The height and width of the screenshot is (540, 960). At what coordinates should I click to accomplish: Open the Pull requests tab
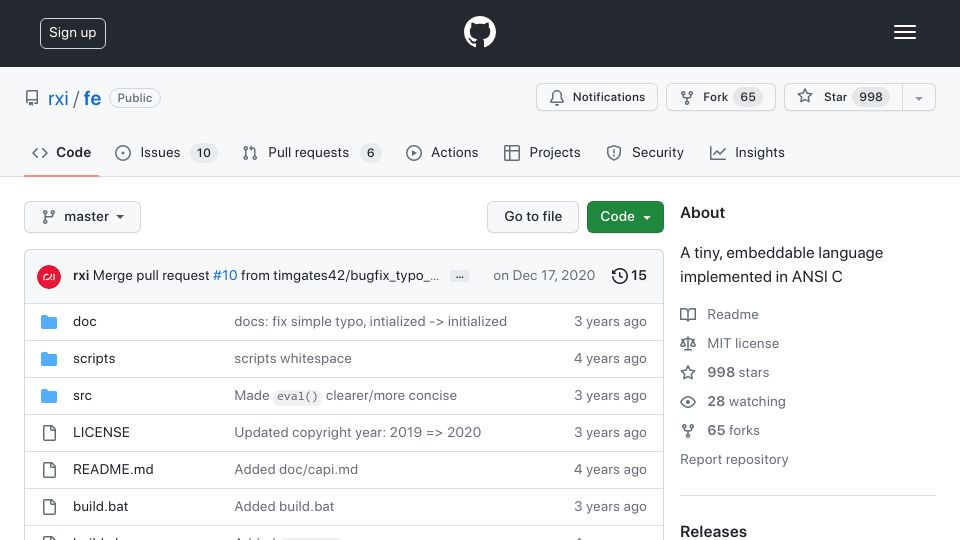[x=311, y=152]
